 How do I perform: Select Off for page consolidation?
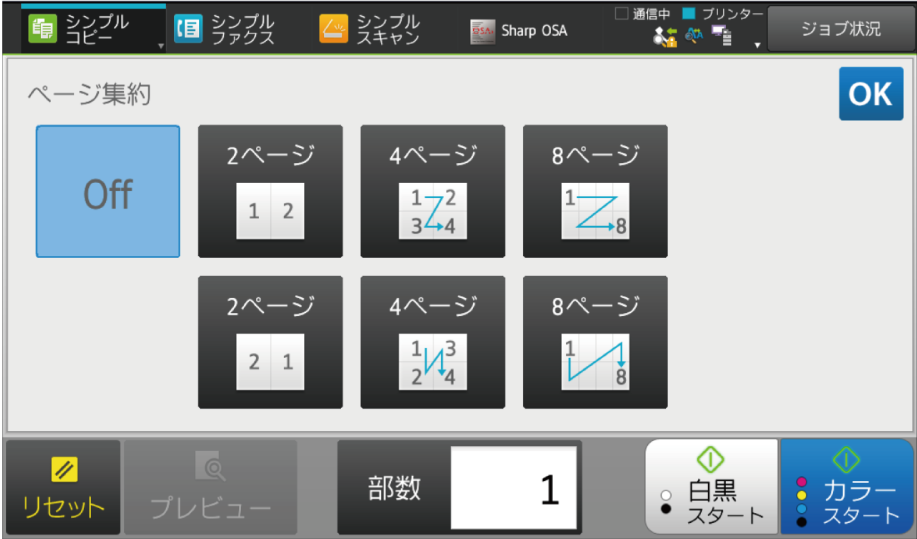point(108,191)
